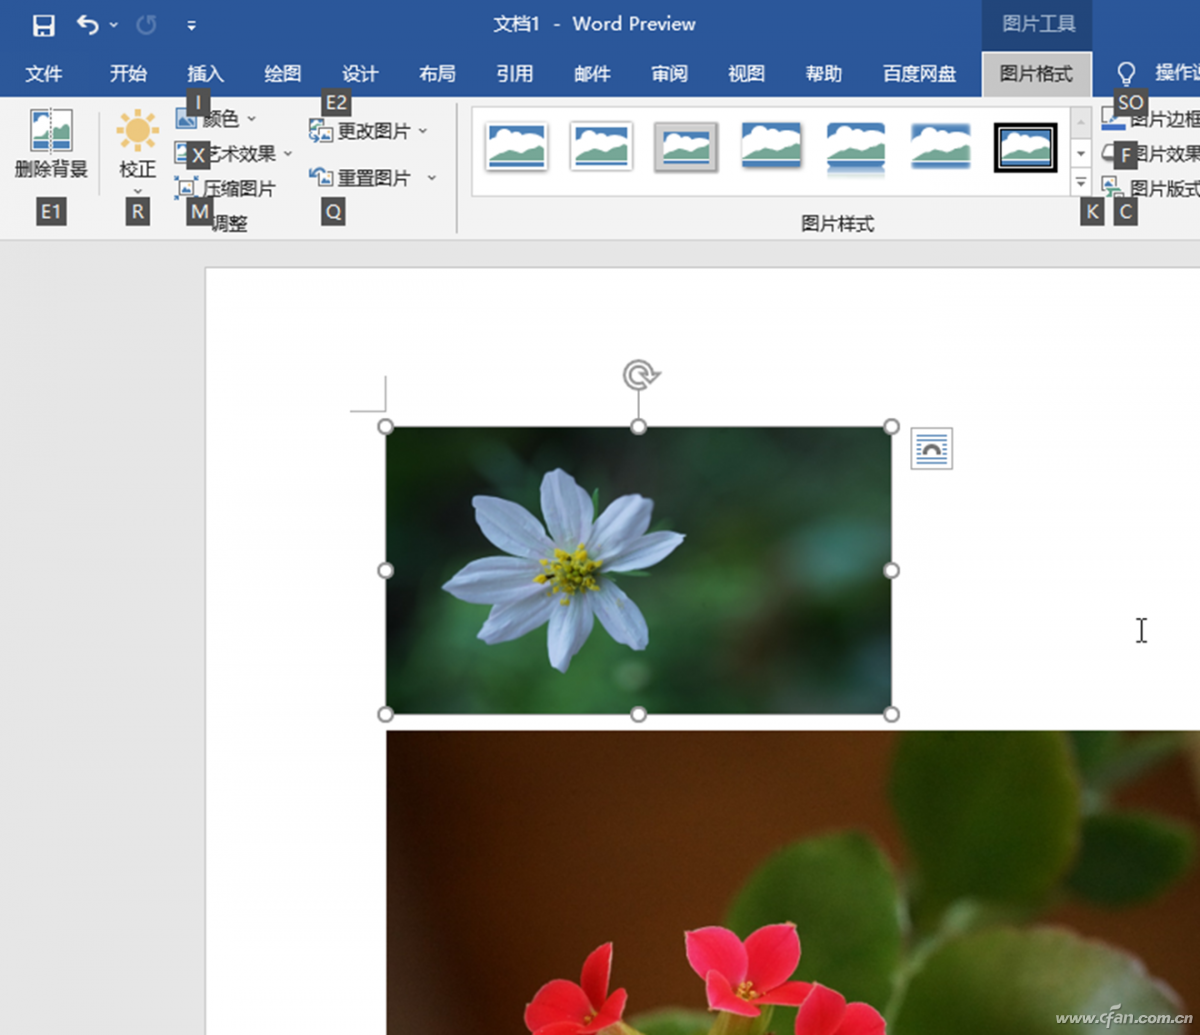The width and height of the screenshot is (1200, 1035).
Task: Click the right-middle resize handle of the white flower picture
Action: point(892,570)
